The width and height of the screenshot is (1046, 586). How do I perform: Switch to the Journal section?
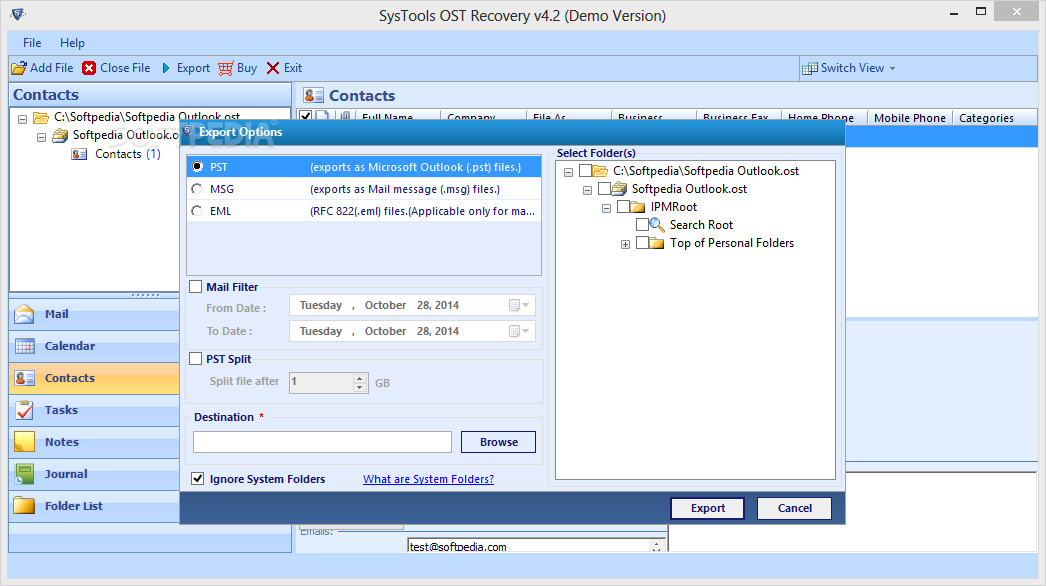point(94,474)
